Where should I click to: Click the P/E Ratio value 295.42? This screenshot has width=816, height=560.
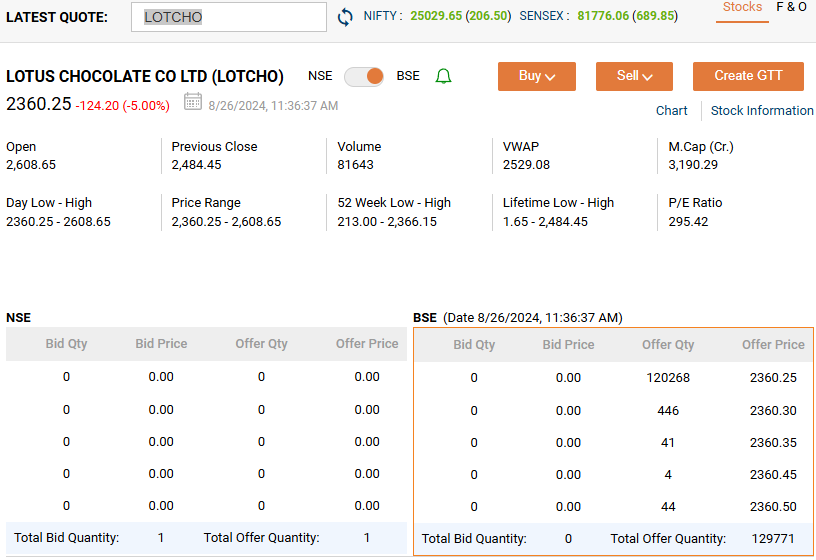(688, 222)
